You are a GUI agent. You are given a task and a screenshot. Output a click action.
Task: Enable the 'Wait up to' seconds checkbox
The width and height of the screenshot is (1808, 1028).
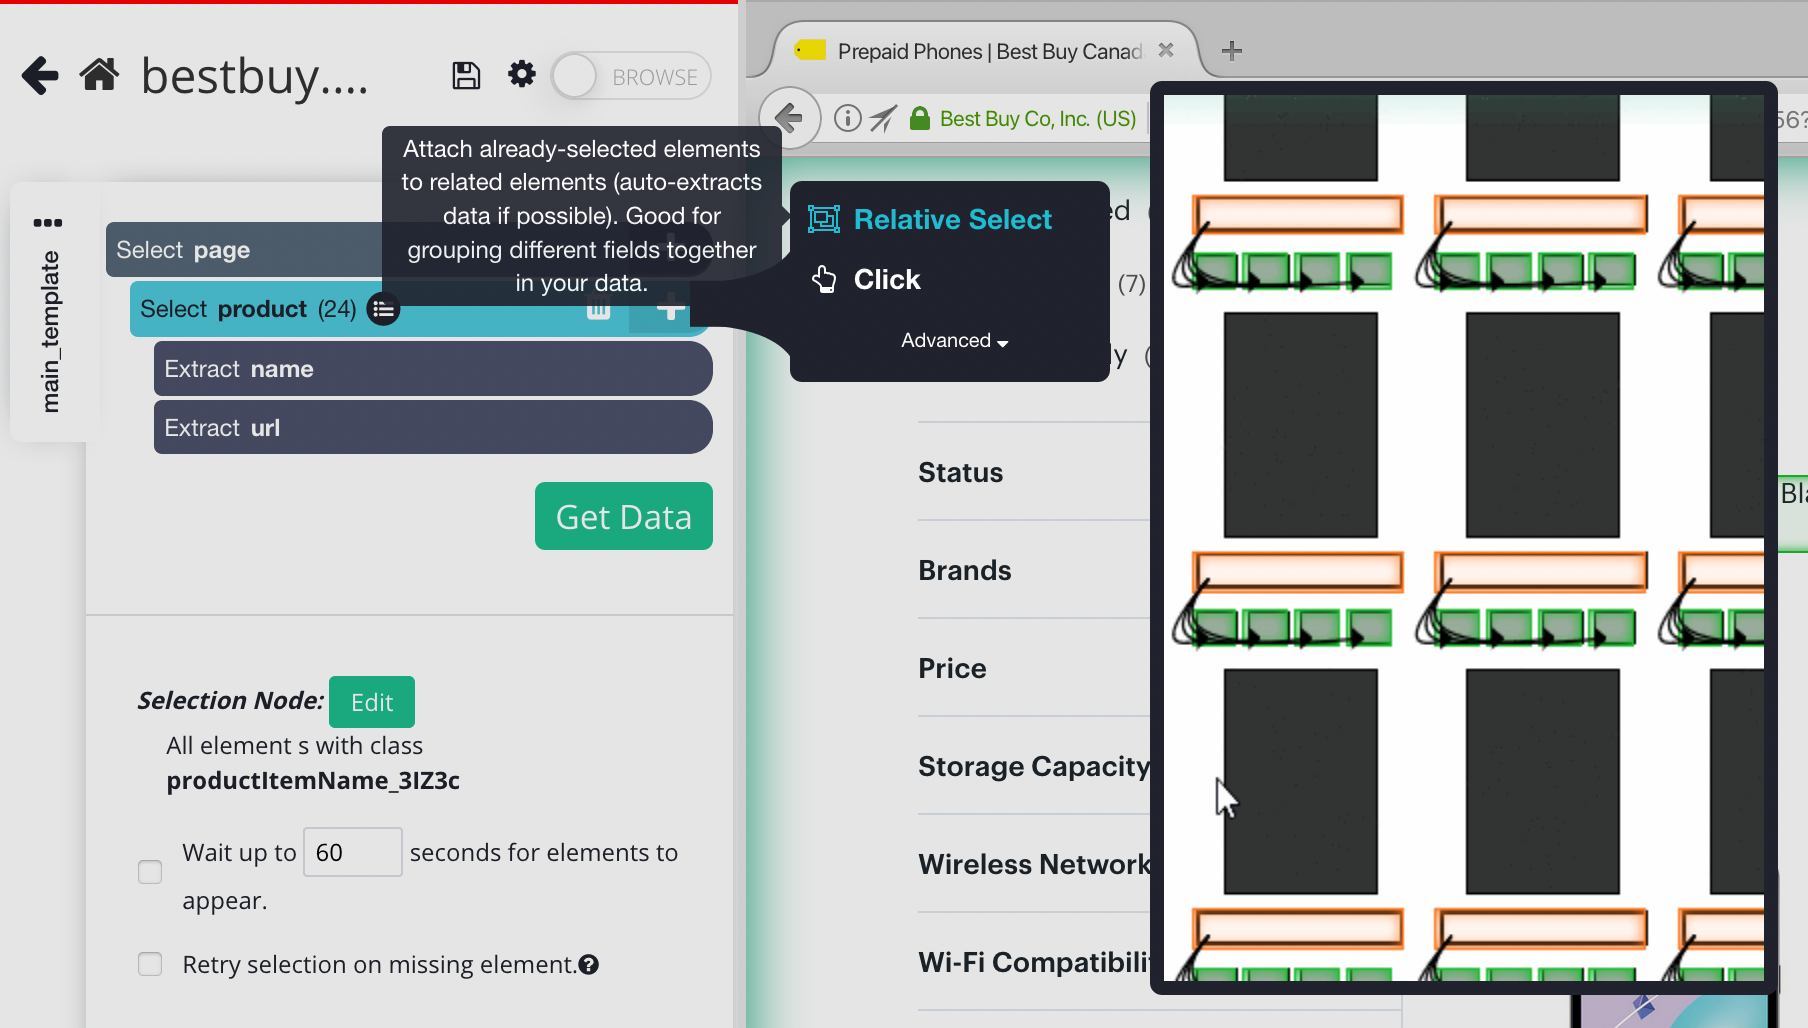coord(150,872)
